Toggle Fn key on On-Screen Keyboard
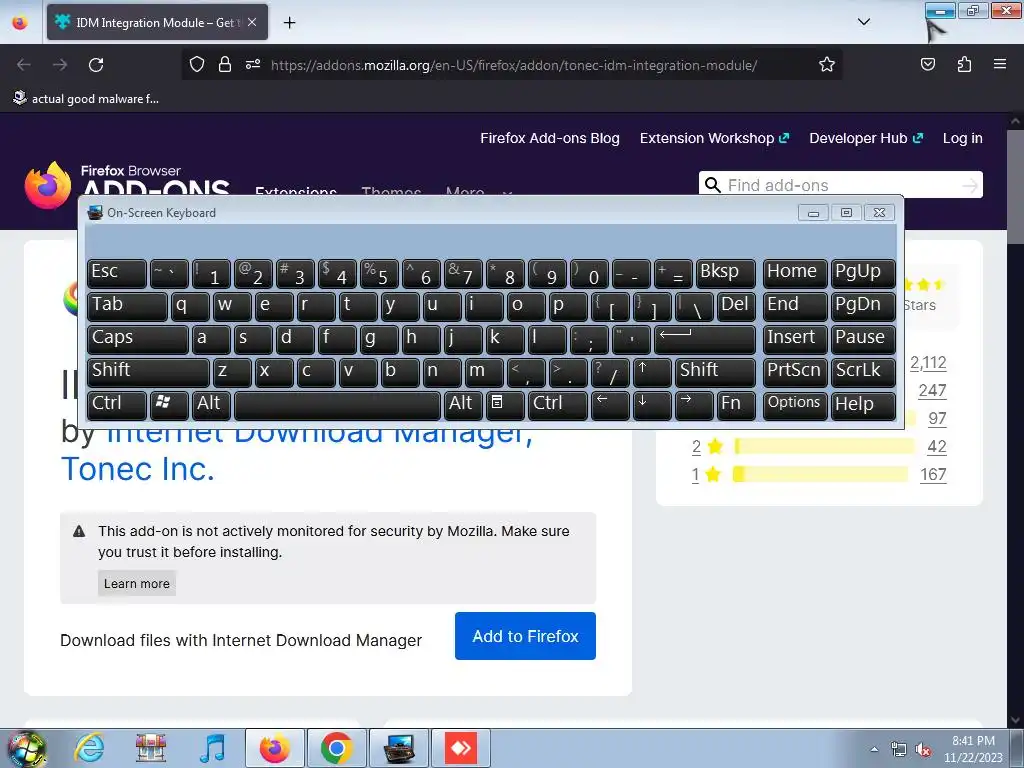Image resolution: width=1024 pixels, height=768 pixels. 736,404
